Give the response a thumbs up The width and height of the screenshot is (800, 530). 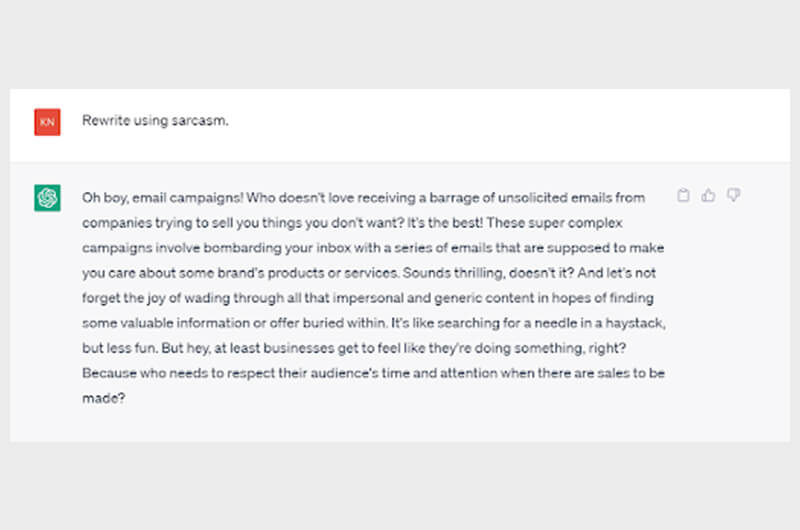coord(708,195)
